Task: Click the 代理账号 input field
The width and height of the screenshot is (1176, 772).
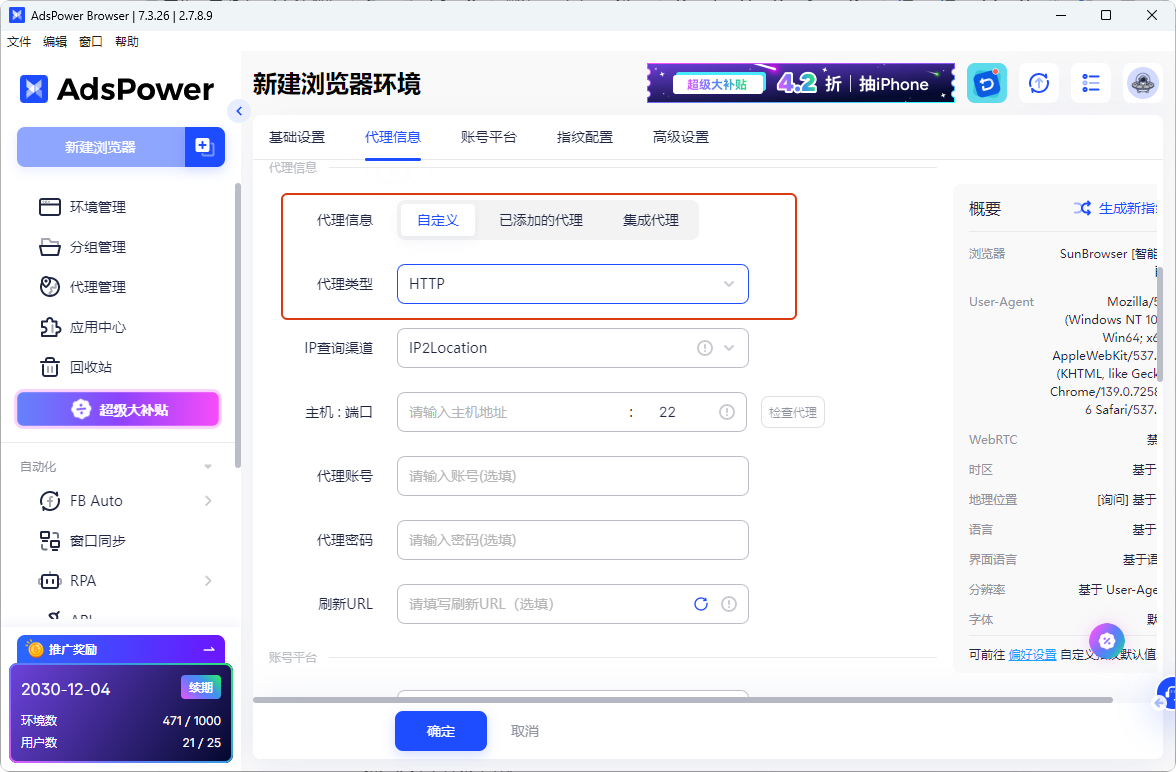Action: pyautogui.click(x=572, y=476)
